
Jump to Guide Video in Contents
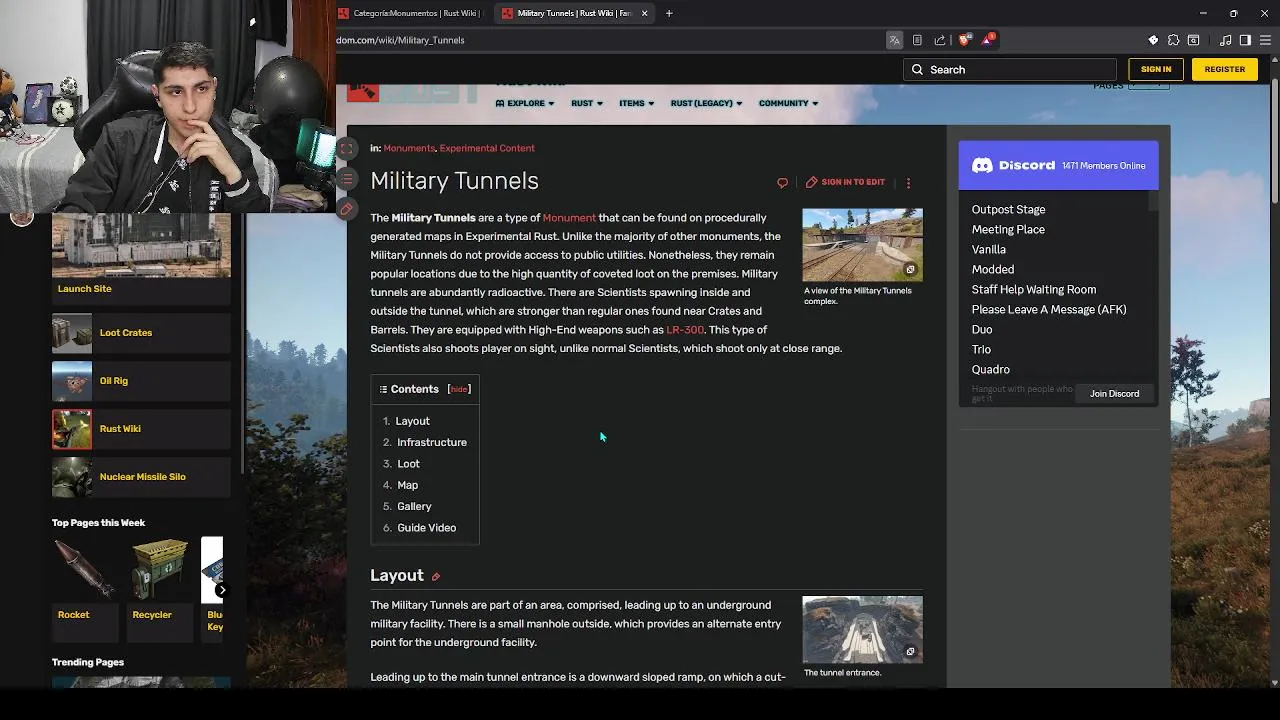pos(426,528)
